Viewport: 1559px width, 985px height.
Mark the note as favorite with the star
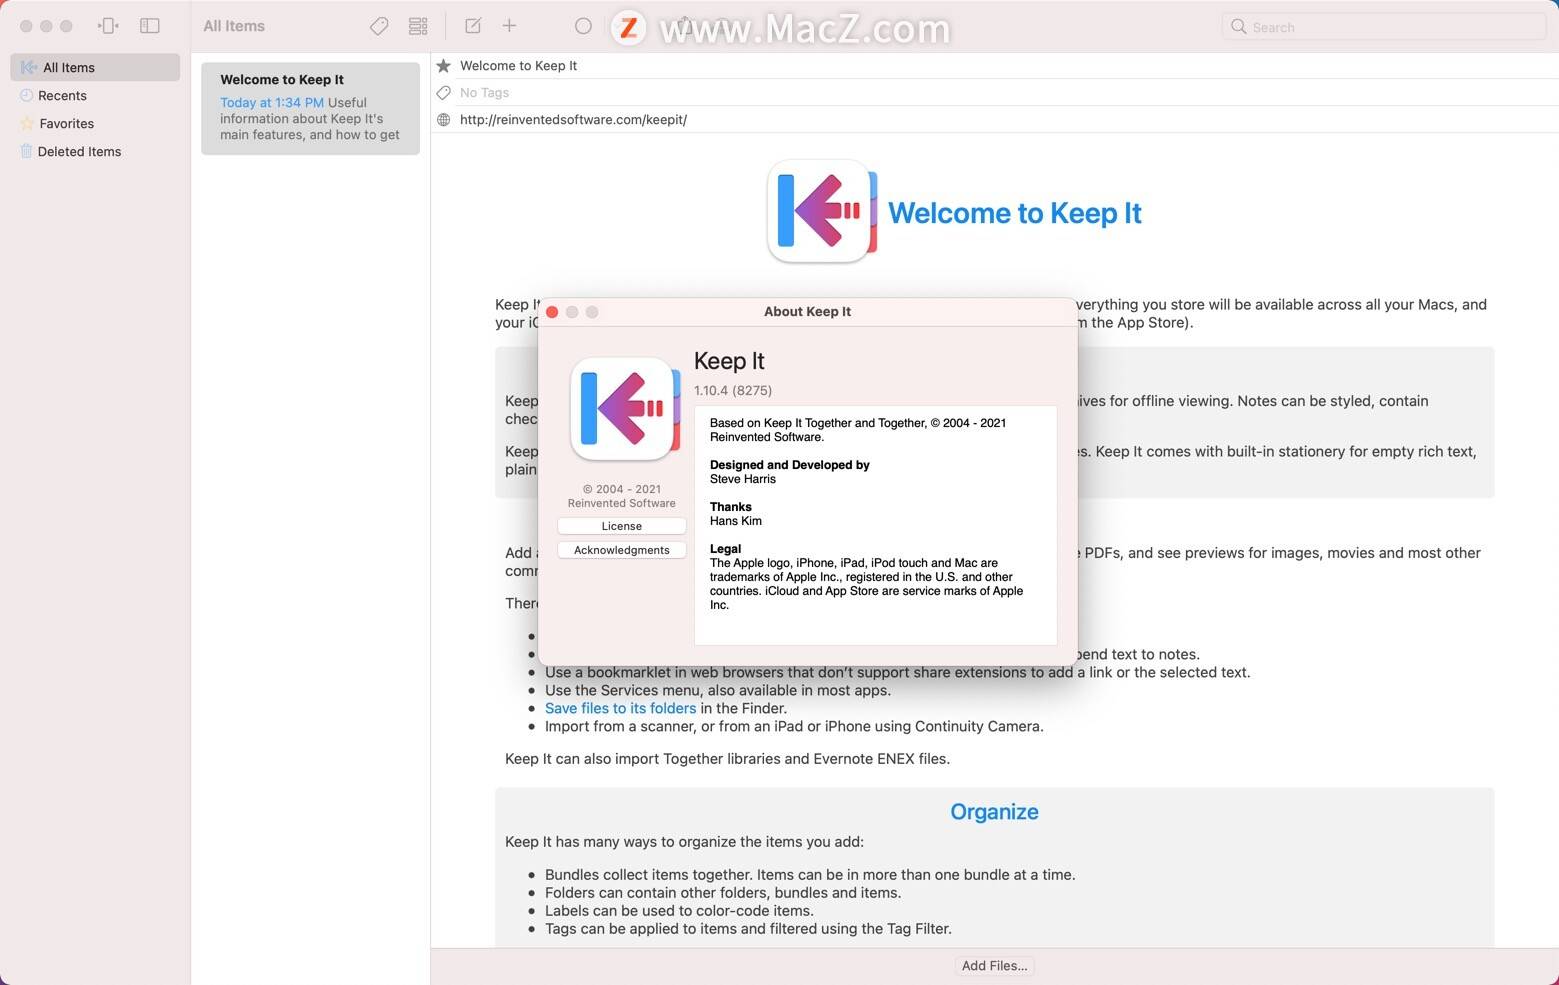point(444,66)
